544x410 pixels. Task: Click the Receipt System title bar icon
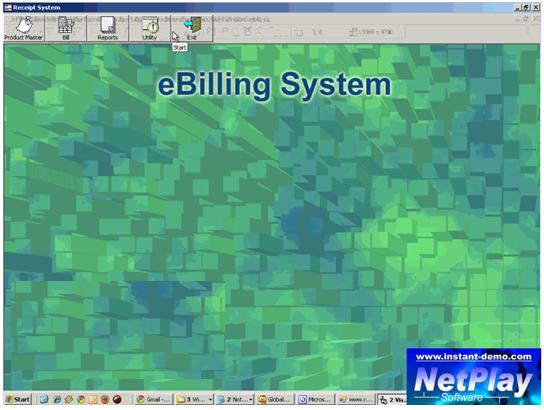(8, 8)
